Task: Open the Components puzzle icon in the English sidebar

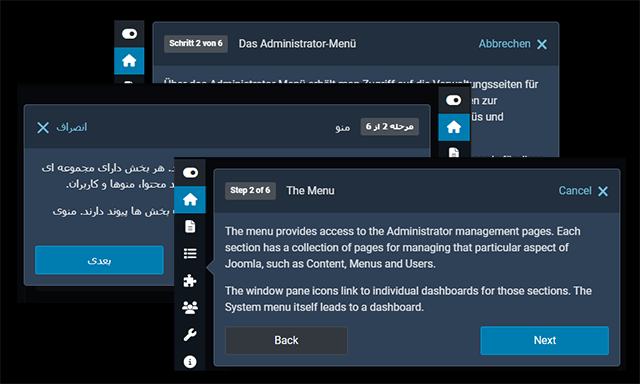Action: (x=190, y=281)
